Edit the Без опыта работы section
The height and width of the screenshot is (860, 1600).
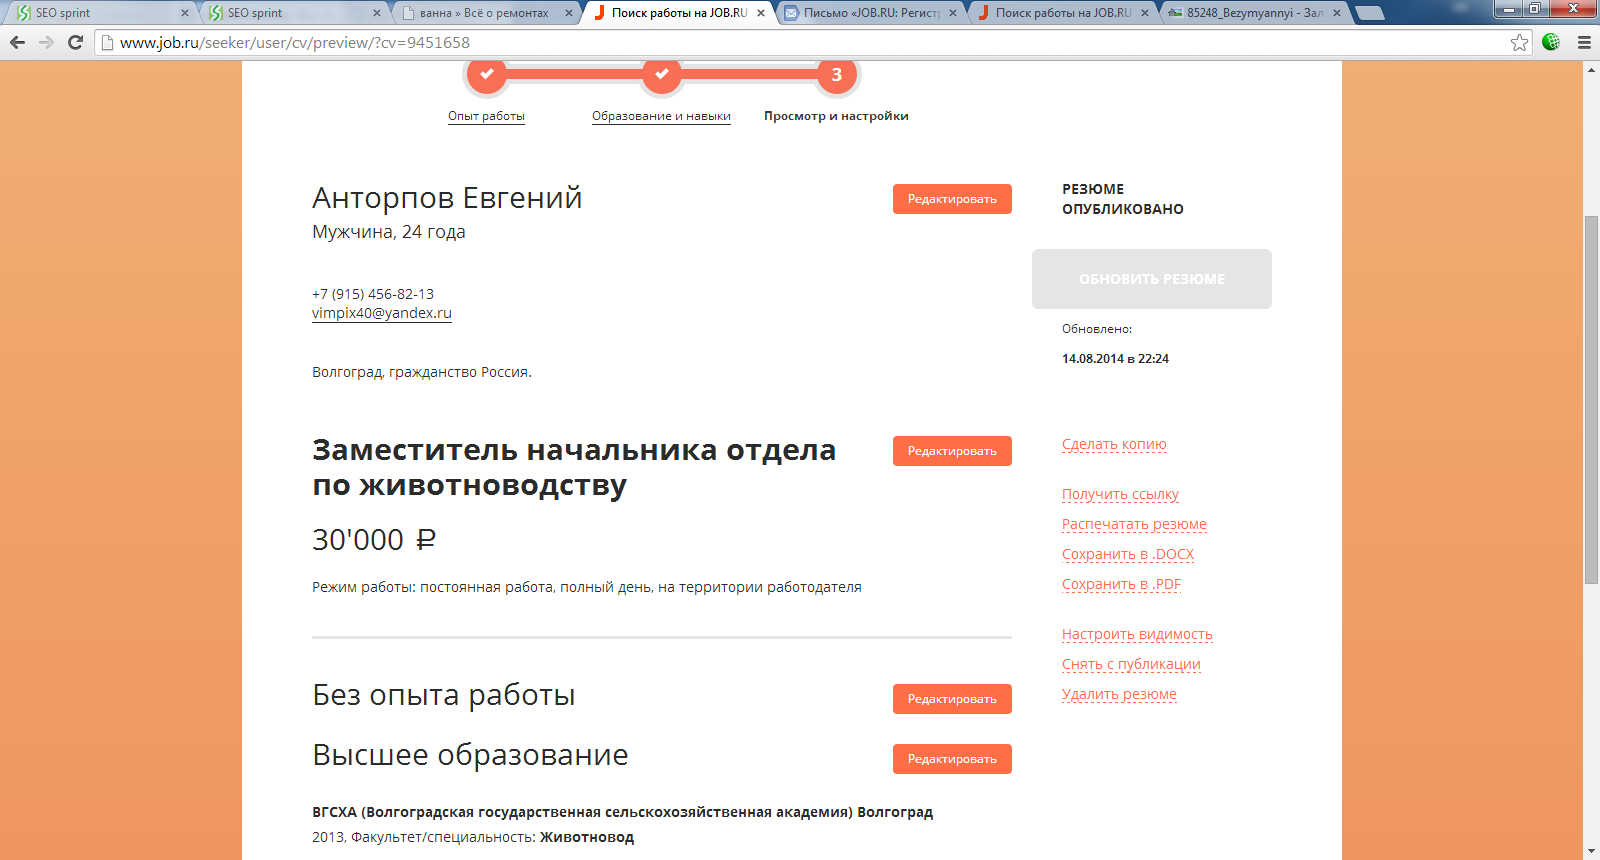[952, 699]
